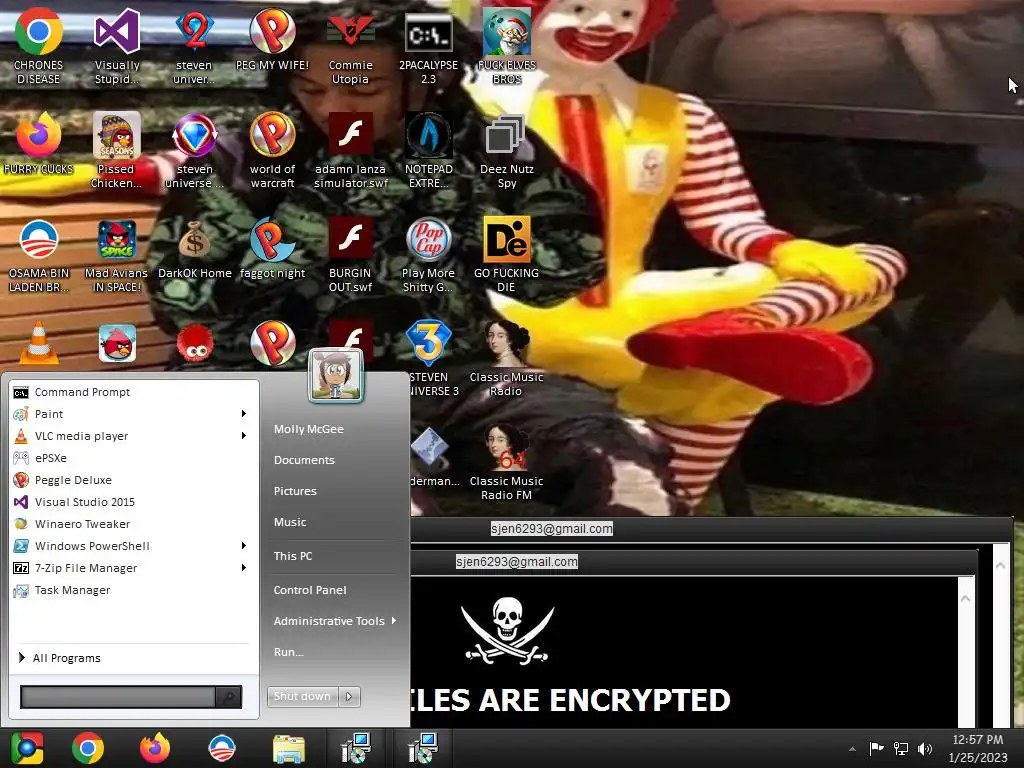1024x768 pixels.
Task: Click the volume speaker tray icon
Action: 925,748
